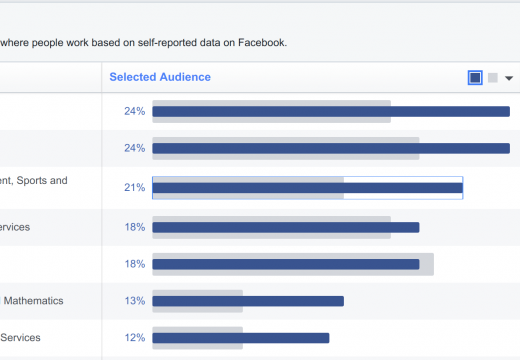Select the bottom Services row label
This screenshot has width=520, height=360.
[20, 337]
